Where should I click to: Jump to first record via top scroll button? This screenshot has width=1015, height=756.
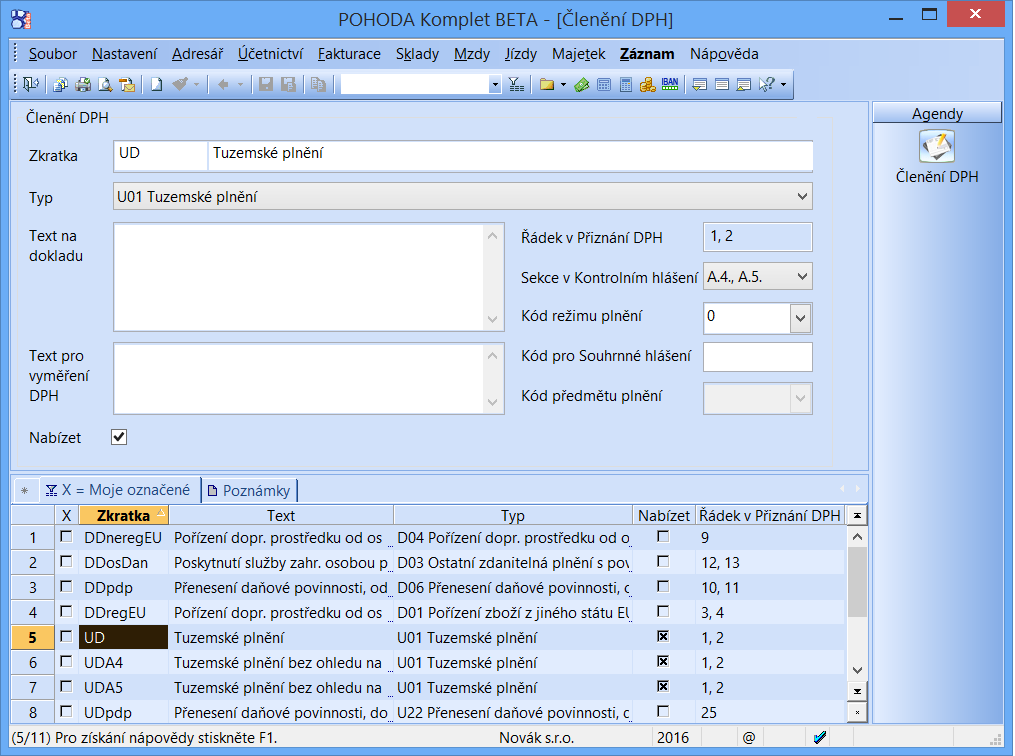857,516
